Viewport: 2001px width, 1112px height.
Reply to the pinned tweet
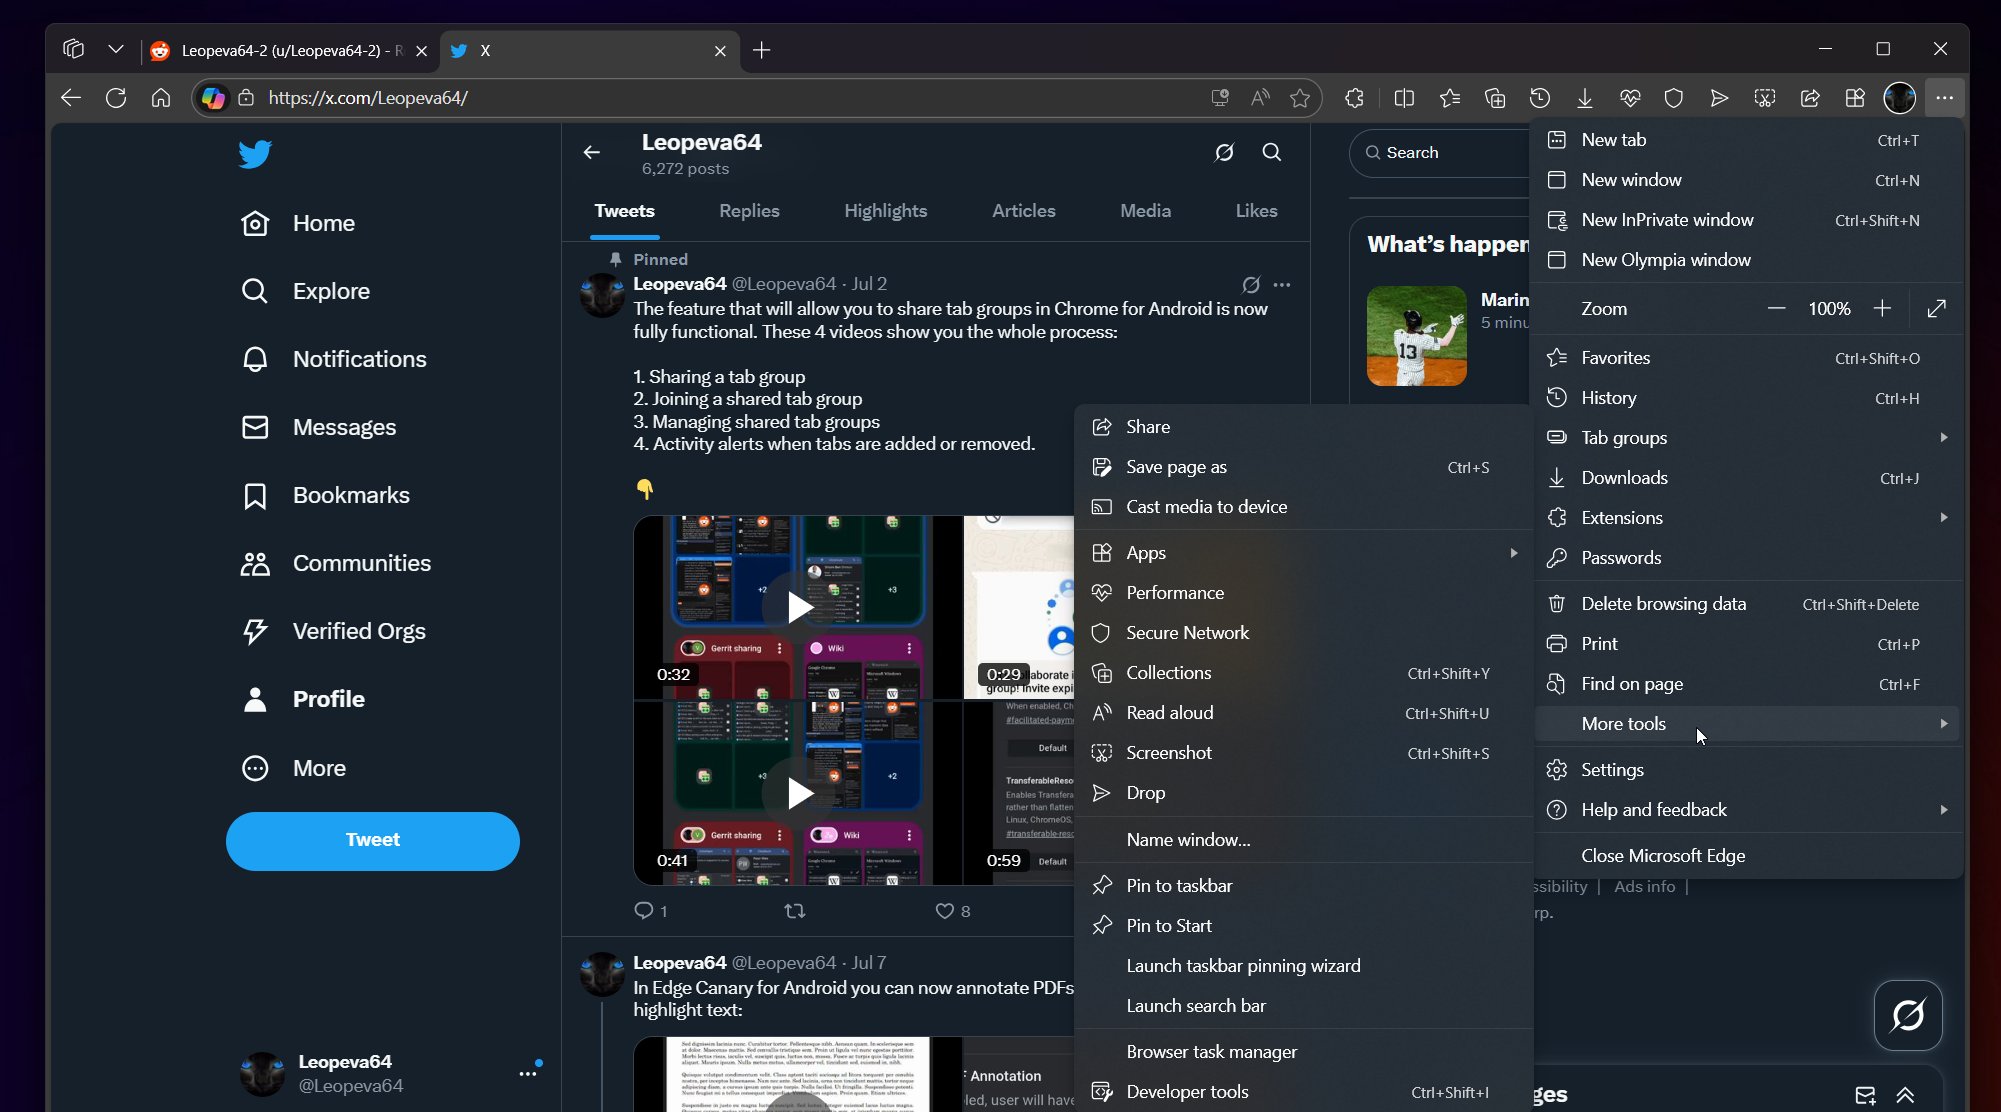pos(650,910)
